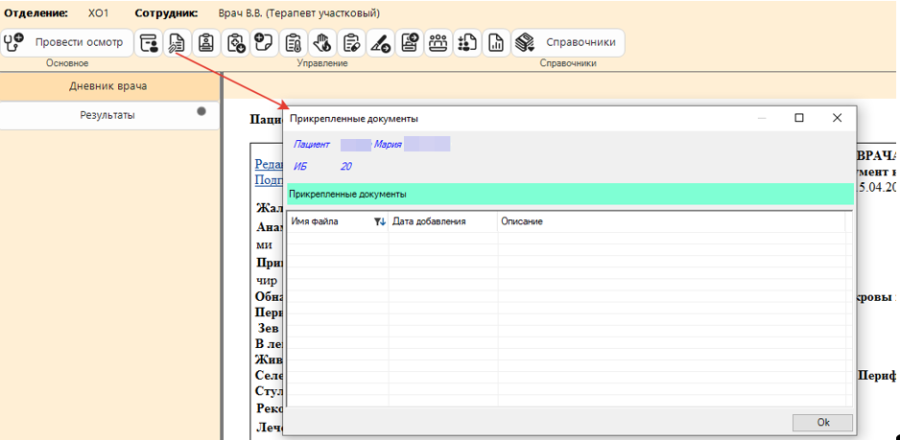Click the ИБ number 20
The image size is (900, 440).
pos(346,167)
